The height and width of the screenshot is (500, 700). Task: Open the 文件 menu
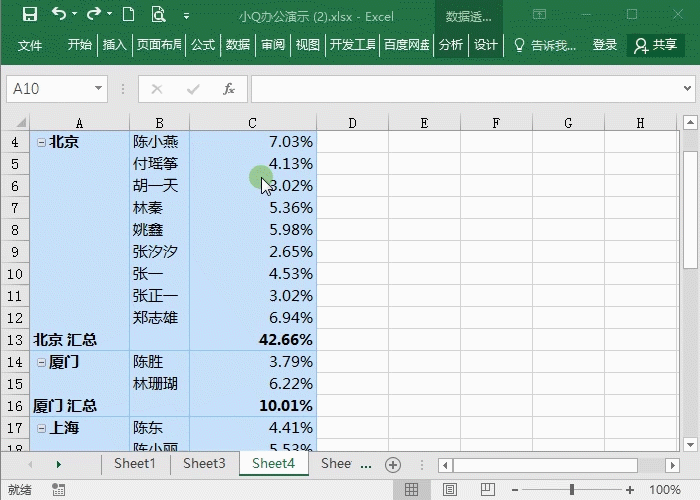click(x=30, y=45)
